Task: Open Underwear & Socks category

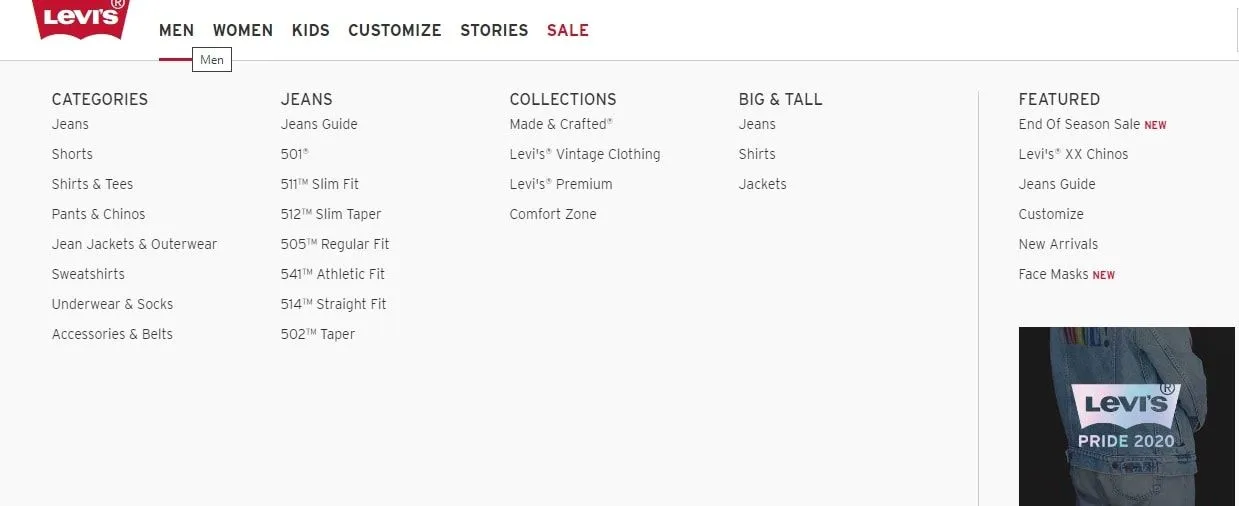Action: 113,304
